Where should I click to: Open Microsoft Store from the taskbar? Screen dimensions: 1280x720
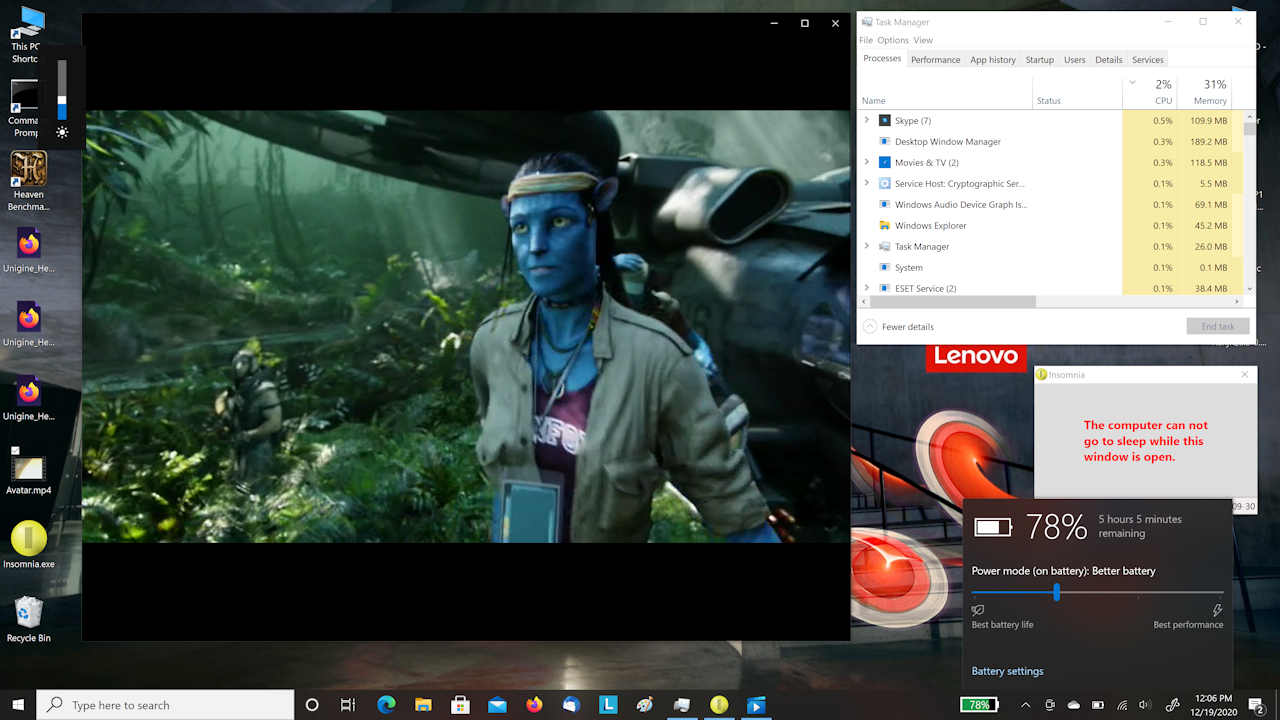click(460, 705)
